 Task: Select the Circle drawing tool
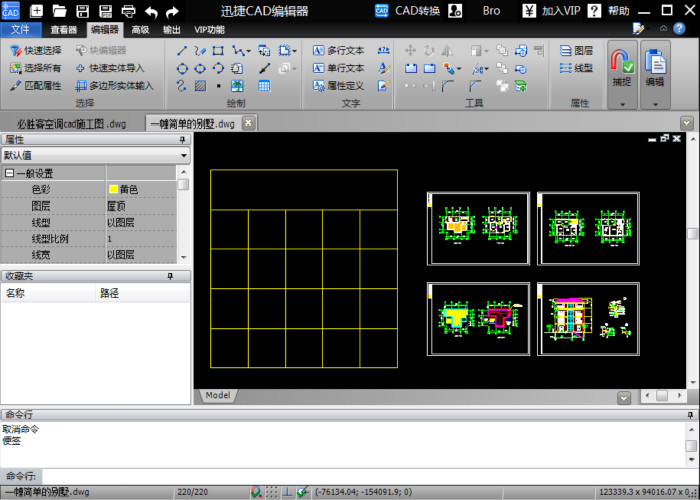click(x=182, y=68)
